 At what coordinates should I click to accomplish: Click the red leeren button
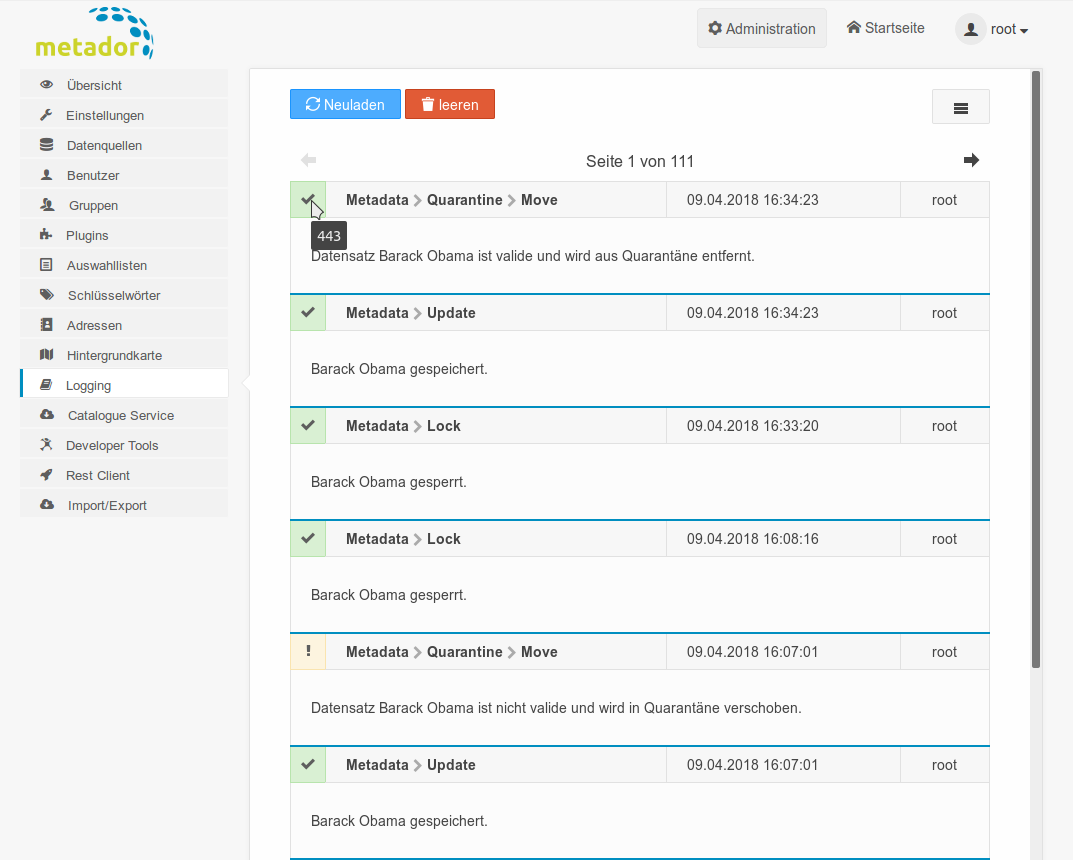coord(450,104)
